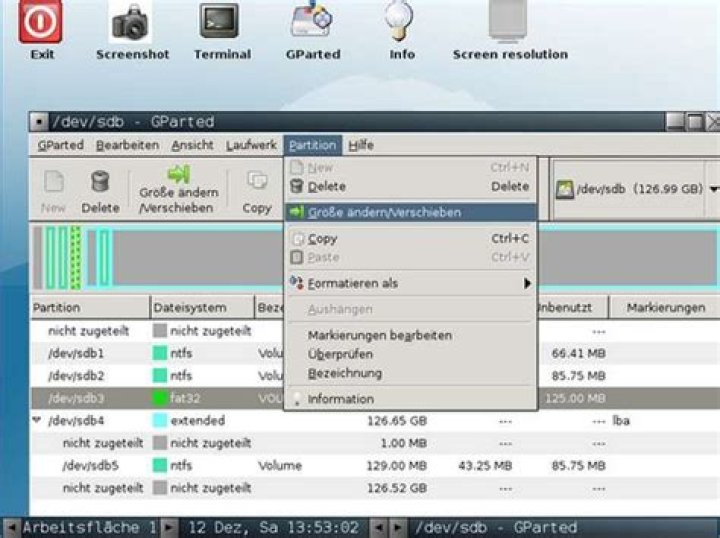Click the dotted green partition block in disk map

point(76,258)
